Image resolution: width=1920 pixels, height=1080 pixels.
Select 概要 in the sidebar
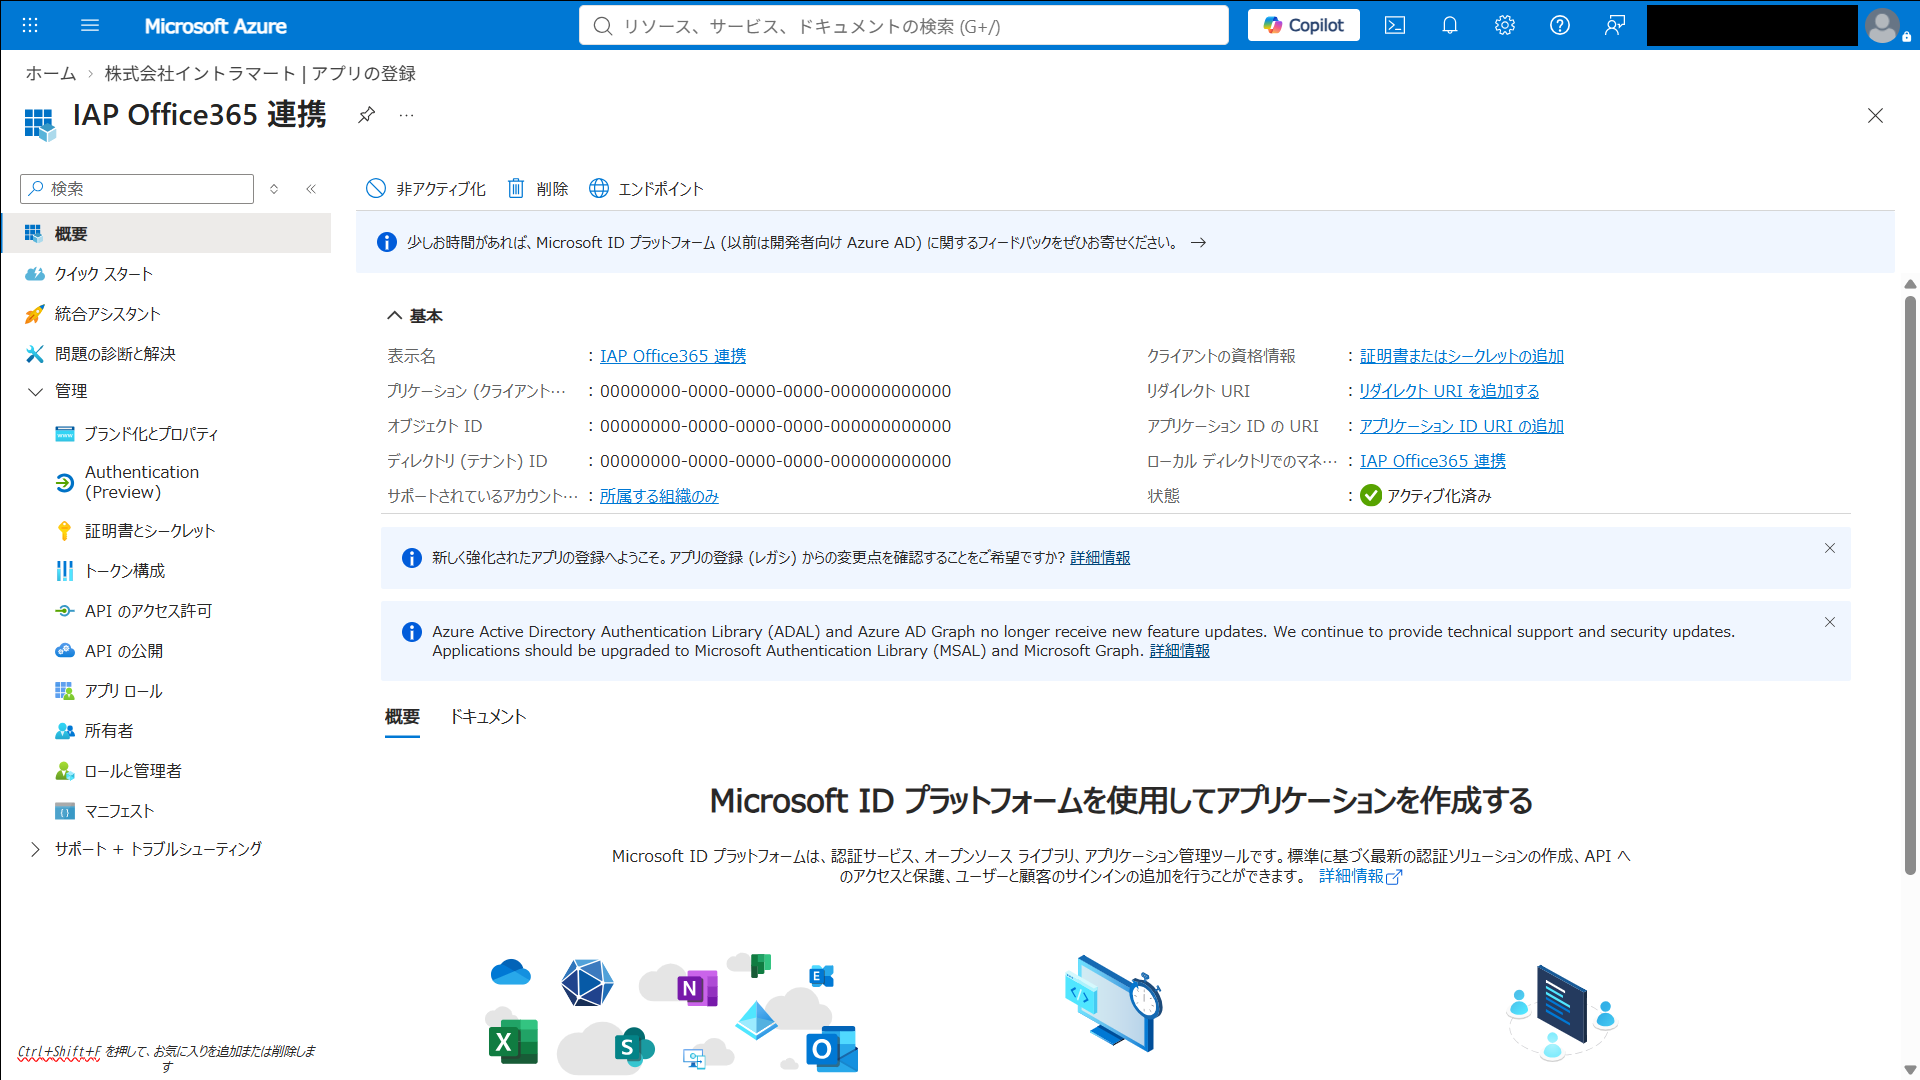click(x=166, y=233)
